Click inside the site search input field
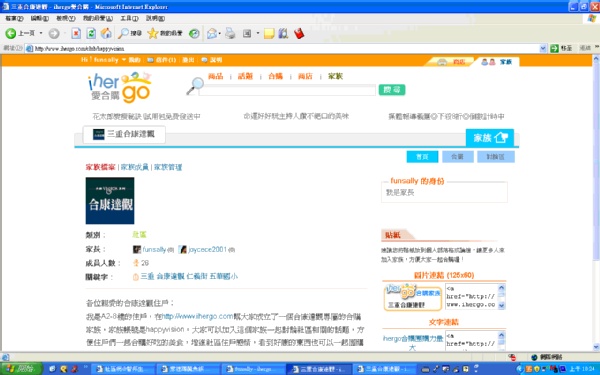Screen dimensions: 600x375 click(287, 90)
